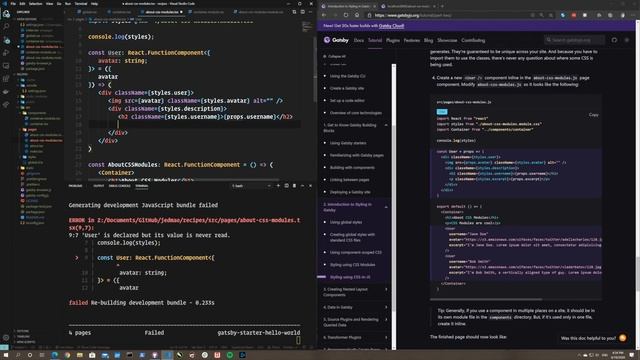Kill the terminal with the trash icon

(x=294, y=186)
